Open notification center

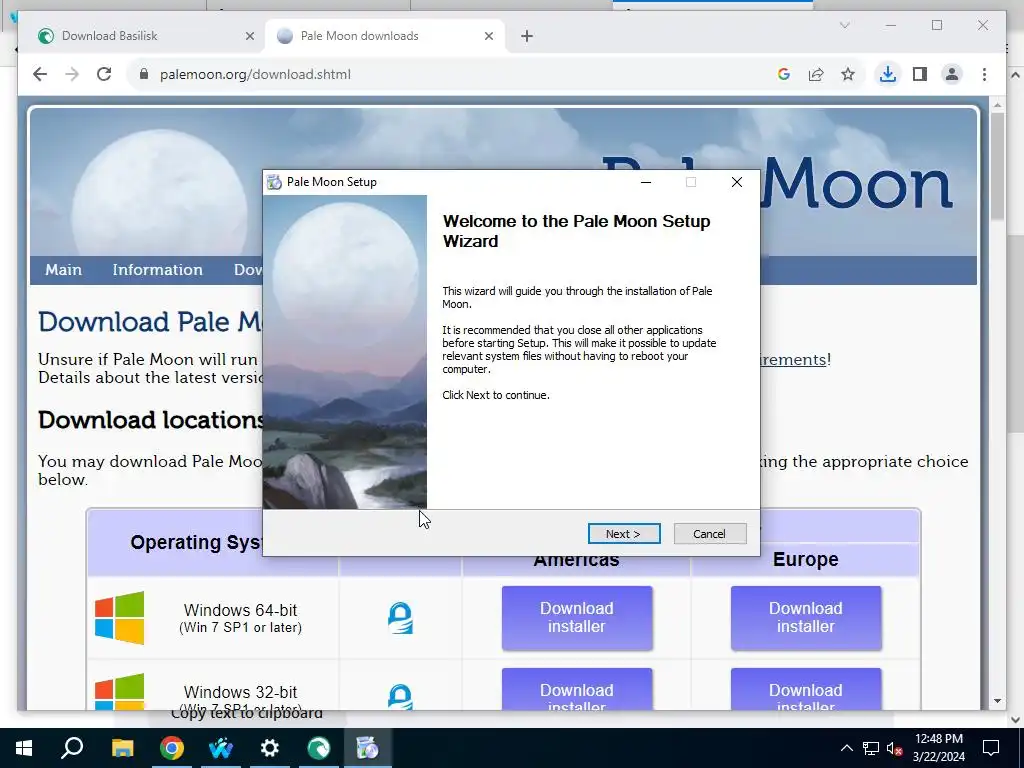(991, 748)
